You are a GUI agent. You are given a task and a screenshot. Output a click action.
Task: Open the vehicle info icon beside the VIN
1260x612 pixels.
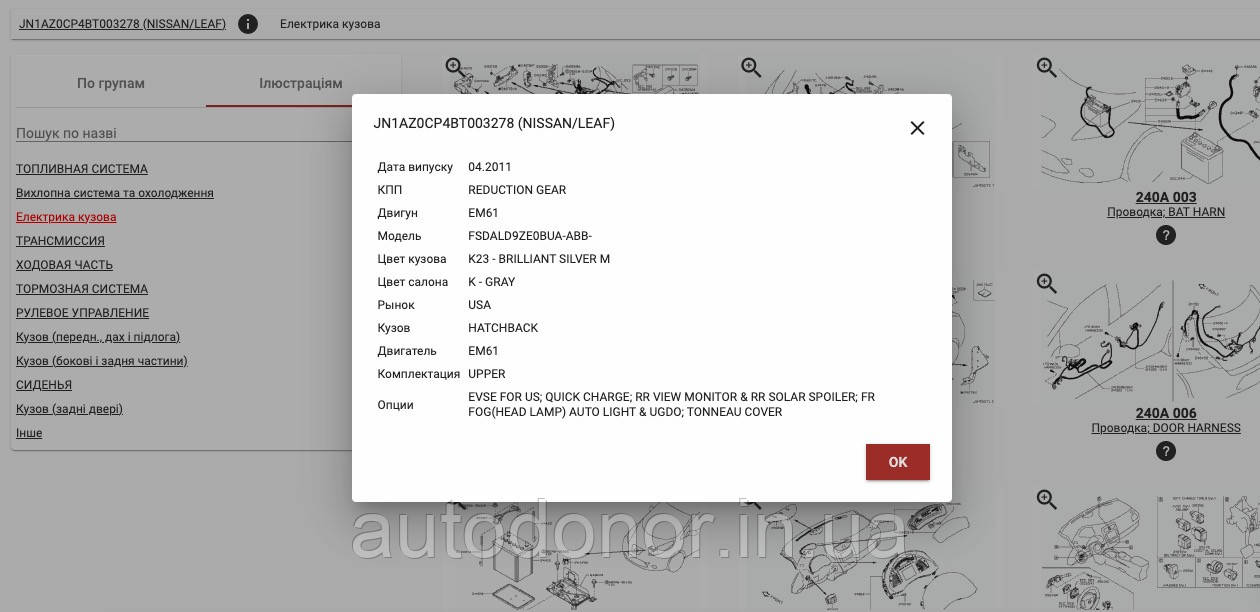pyautogui.click(x=248, y=24)
